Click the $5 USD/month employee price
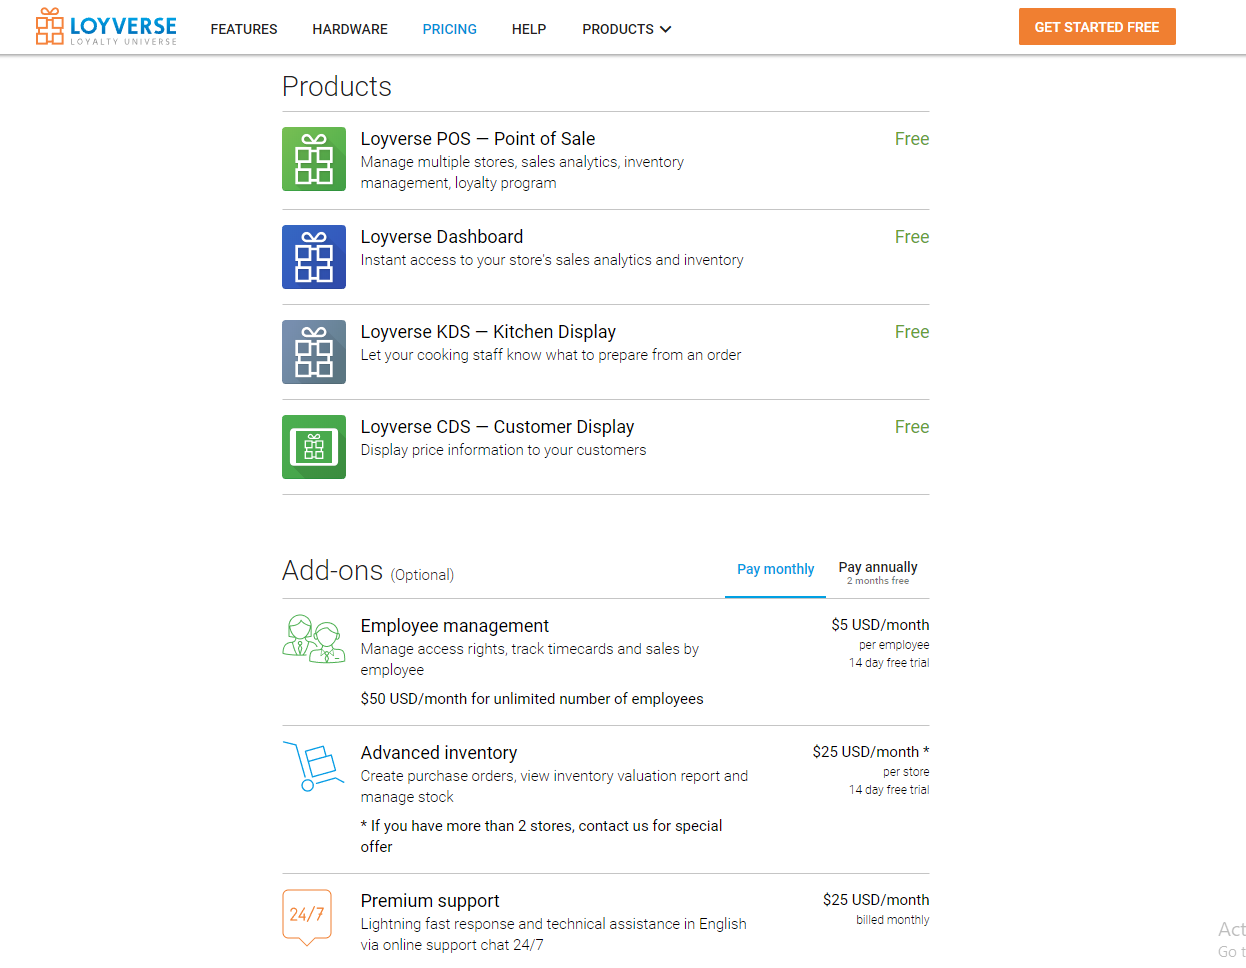1246x968 pixels. pos(880,625)
